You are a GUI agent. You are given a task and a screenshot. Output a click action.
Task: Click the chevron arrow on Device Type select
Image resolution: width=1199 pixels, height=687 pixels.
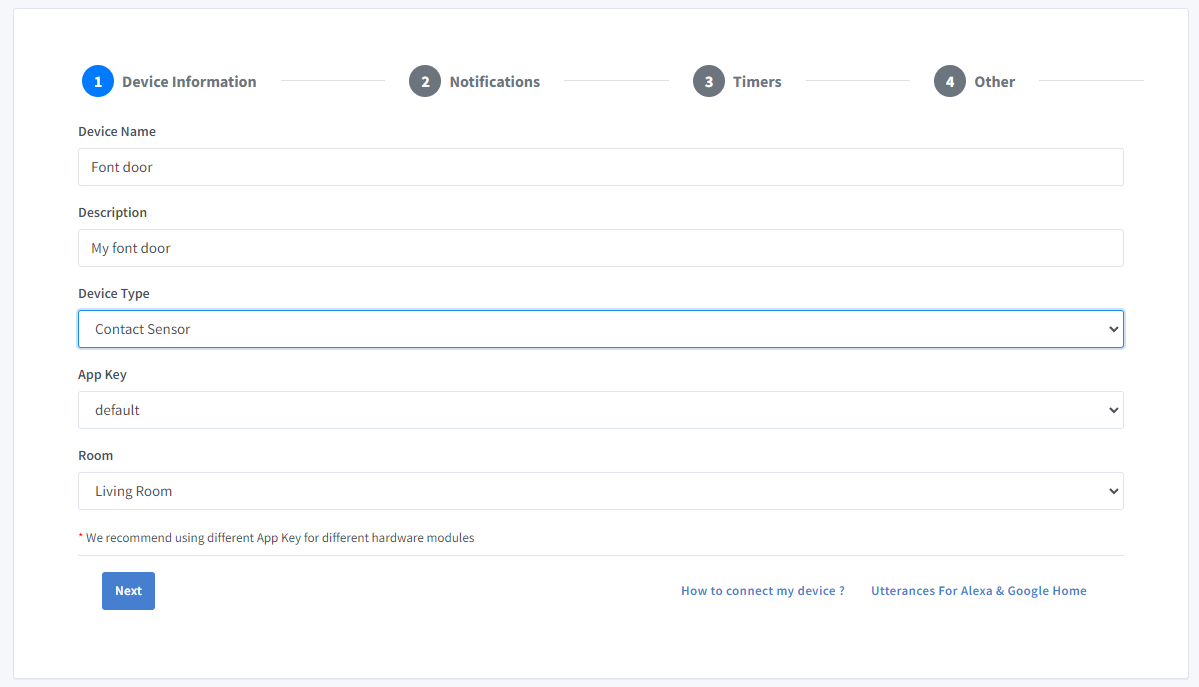click(x=1113, y=329)
